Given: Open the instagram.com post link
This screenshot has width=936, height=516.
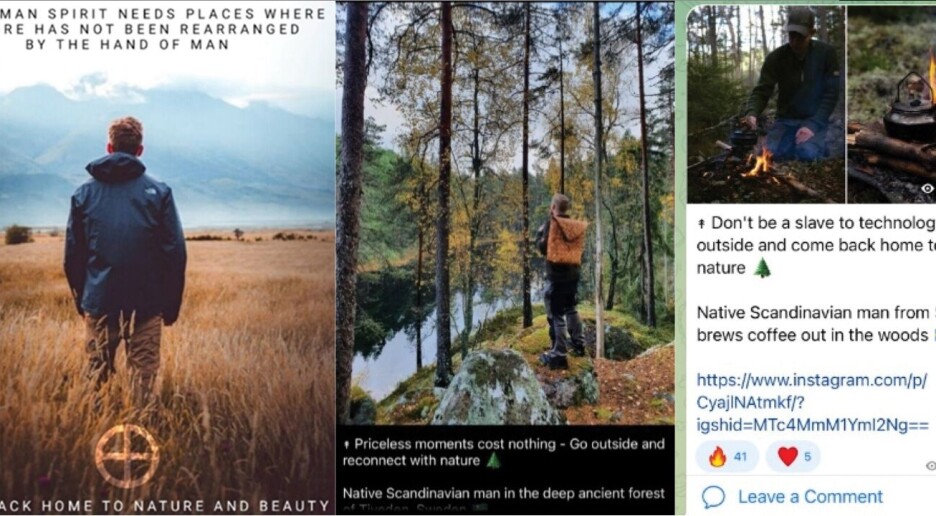Looking at the screenshot, I should 812,402.
